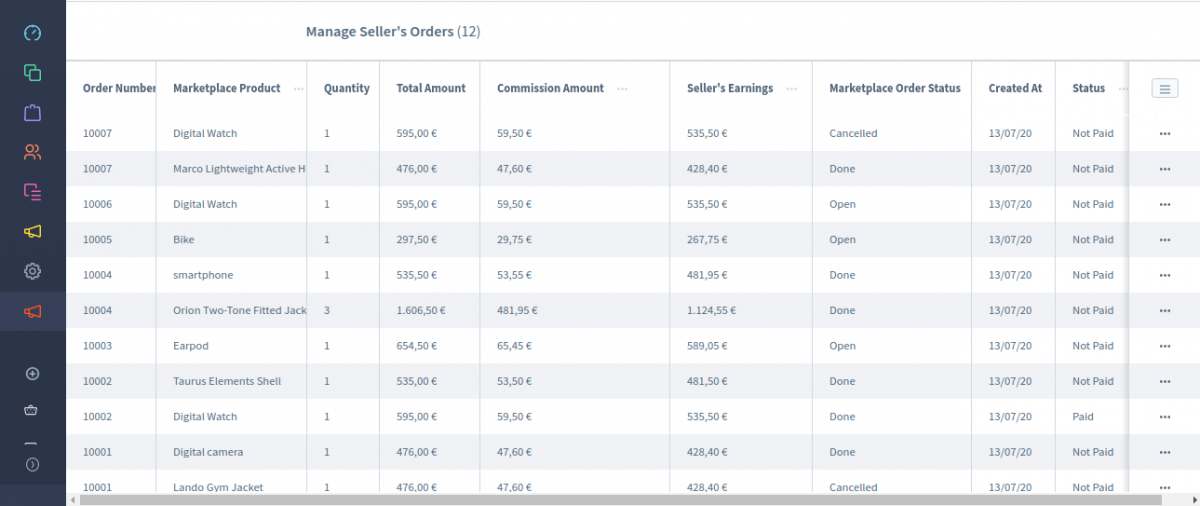Click the quantity 3 cell
This screenshot has width=1200, height=506.
[327, 311]
